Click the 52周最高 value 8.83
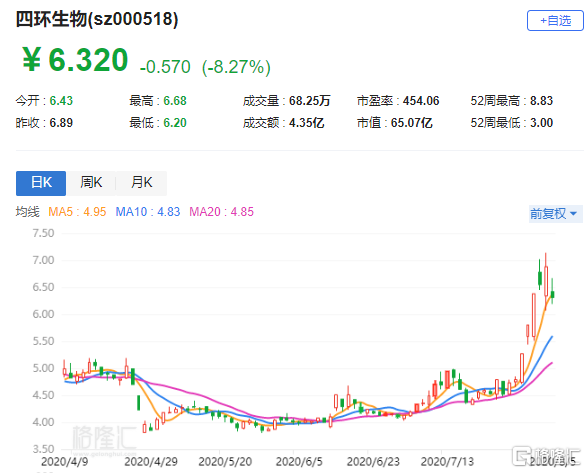Image resolution: width=587 pixels, height=473 pixels. [x=541, y=101]
